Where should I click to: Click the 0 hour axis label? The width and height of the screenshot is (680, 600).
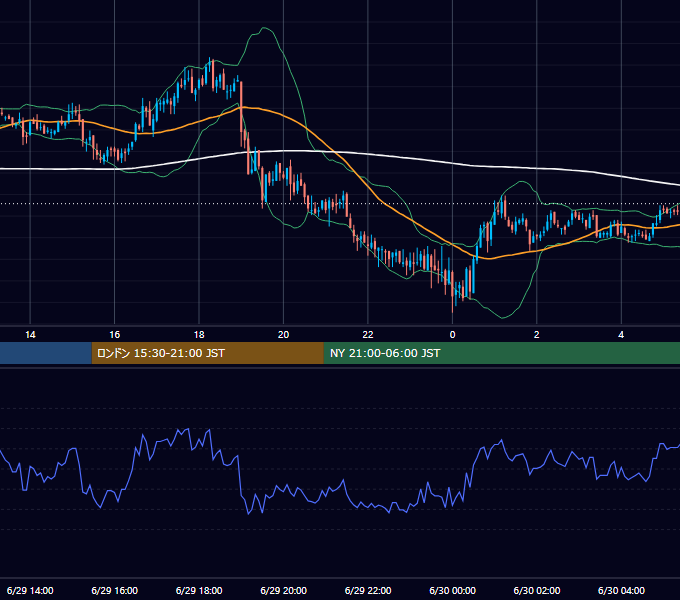pos(452,335)
